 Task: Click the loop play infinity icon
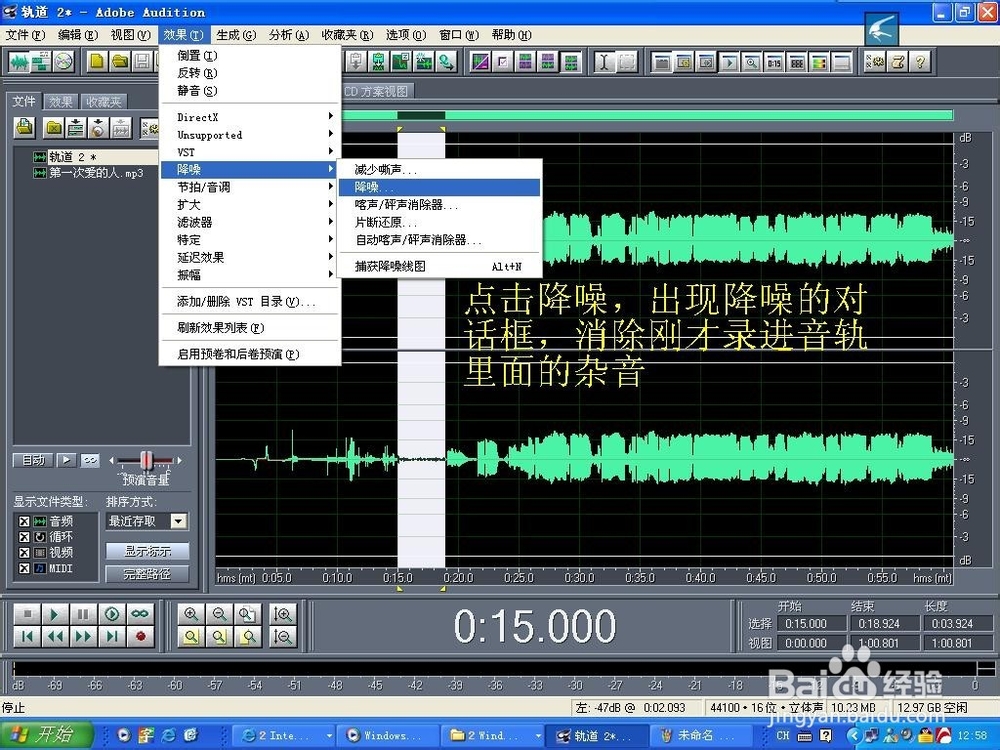click(139, 612)
